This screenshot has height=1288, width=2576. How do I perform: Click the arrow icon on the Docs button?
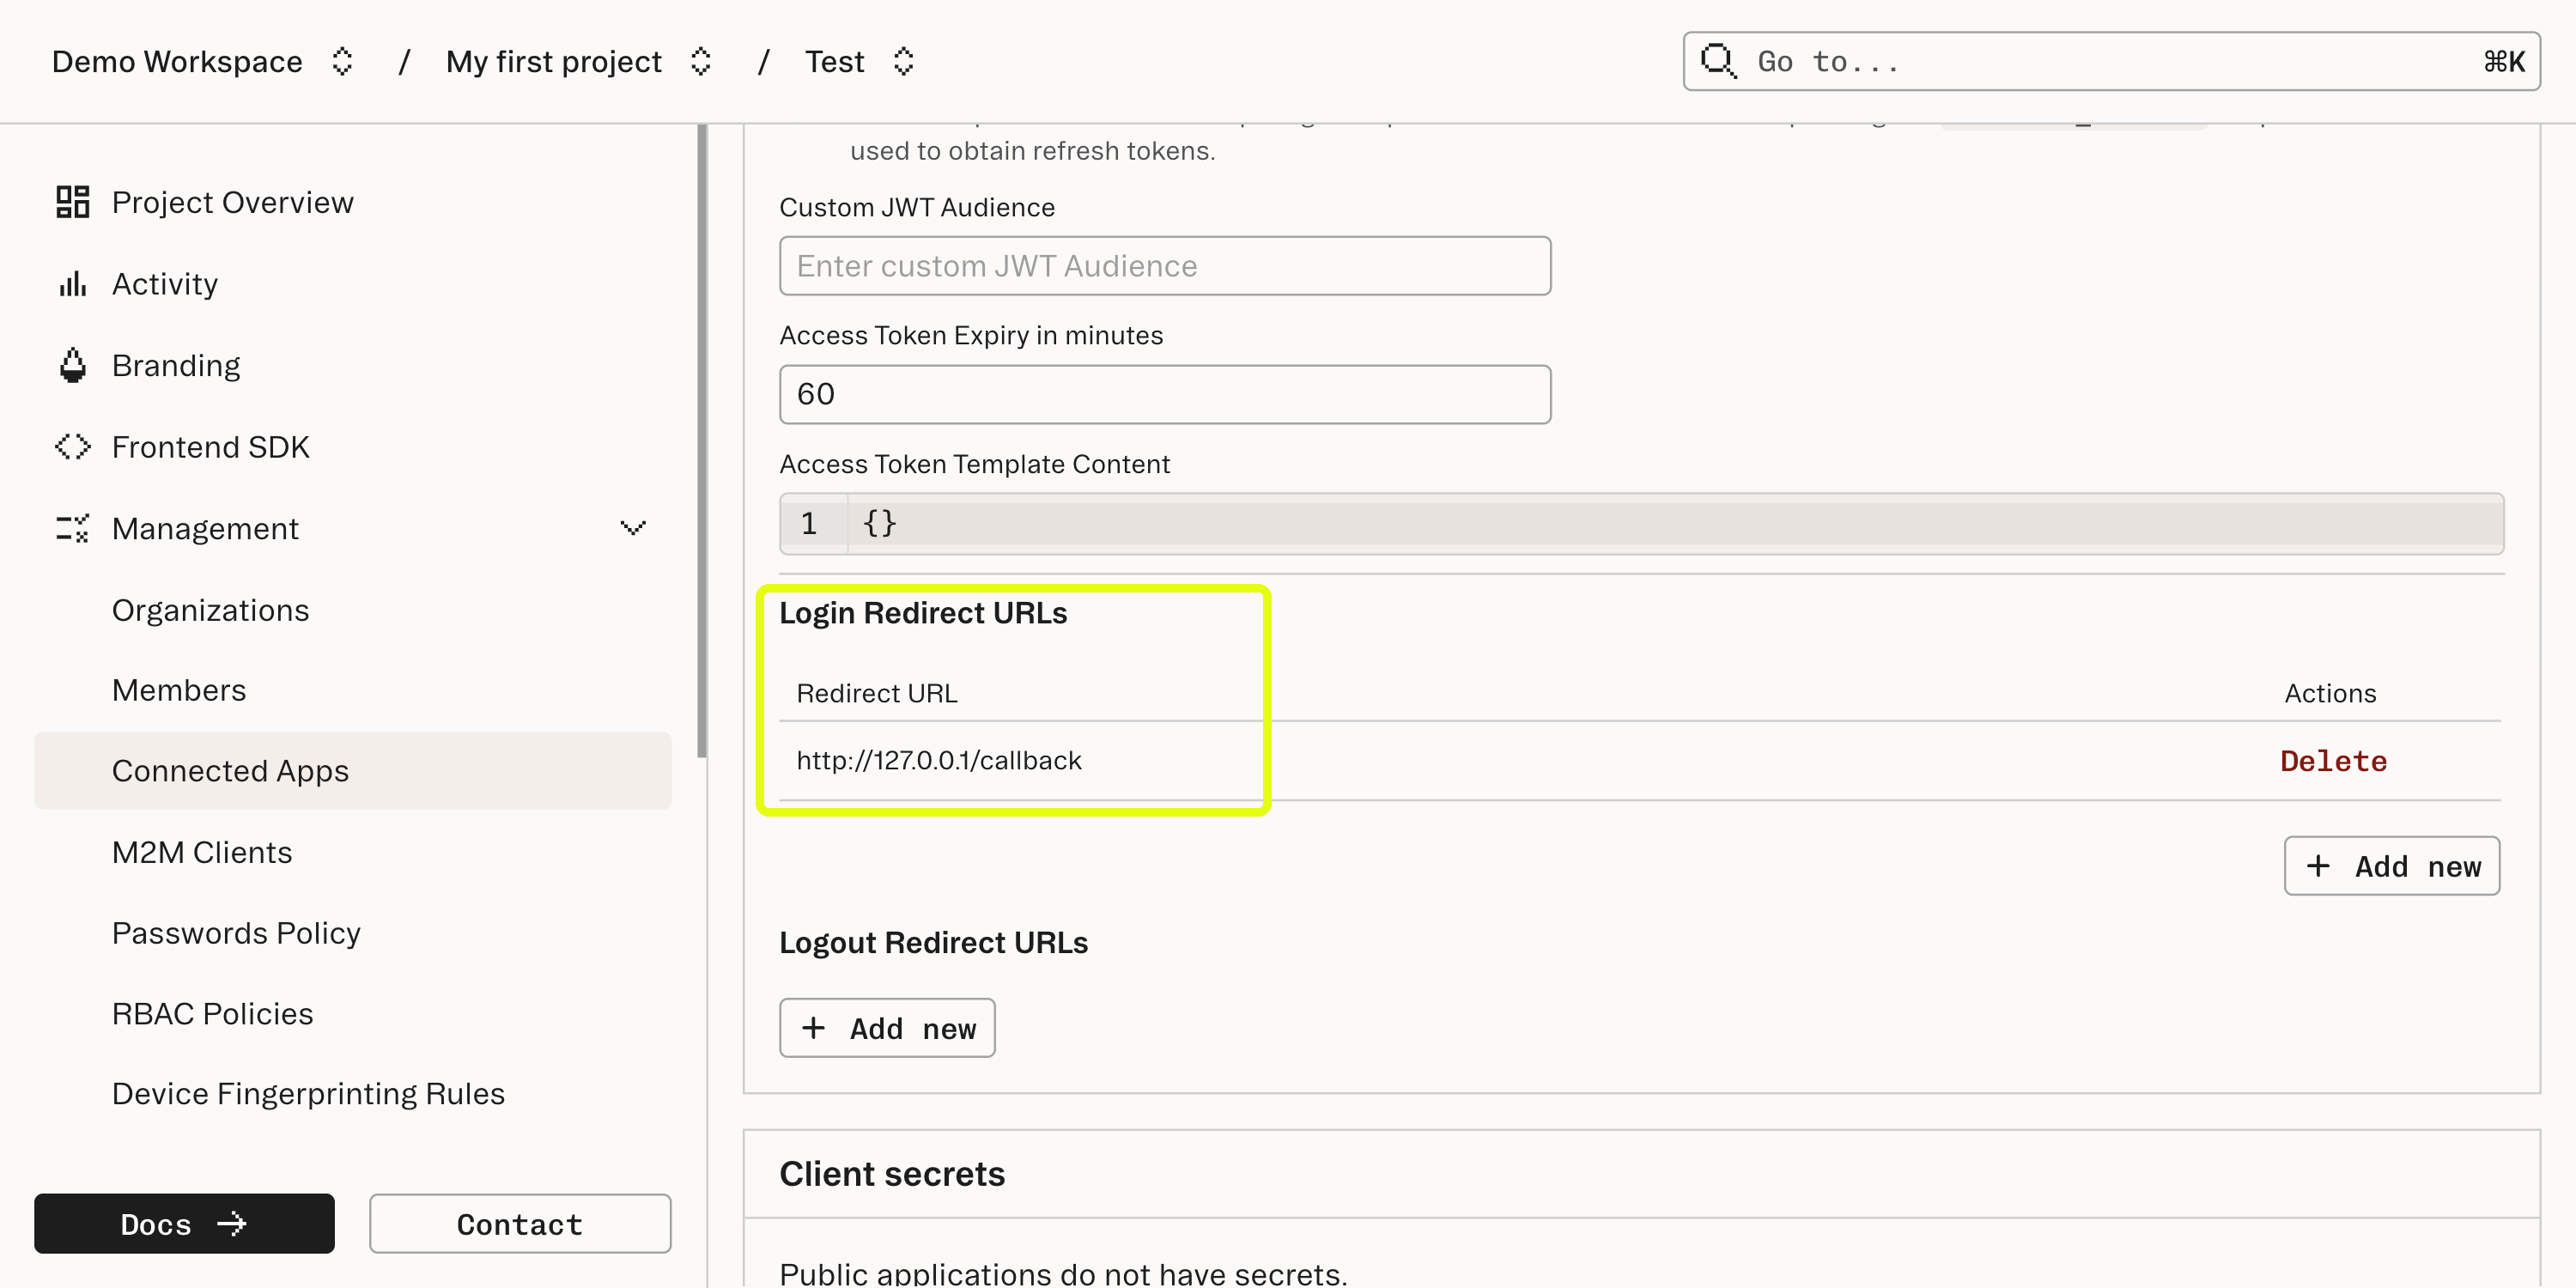pos(232,1223)
